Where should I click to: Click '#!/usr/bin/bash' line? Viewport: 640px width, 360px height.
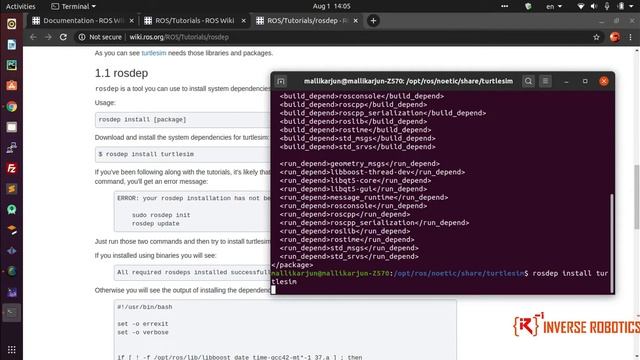(x=144, y=307)
